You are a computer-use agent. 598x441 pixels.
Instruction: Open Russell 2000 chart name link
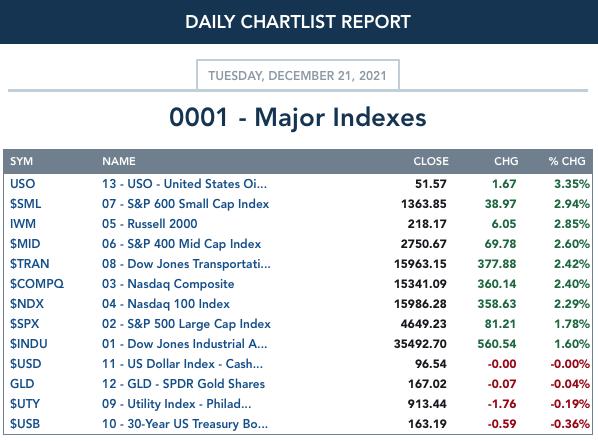pyautogui.click(x=150, y=224)
